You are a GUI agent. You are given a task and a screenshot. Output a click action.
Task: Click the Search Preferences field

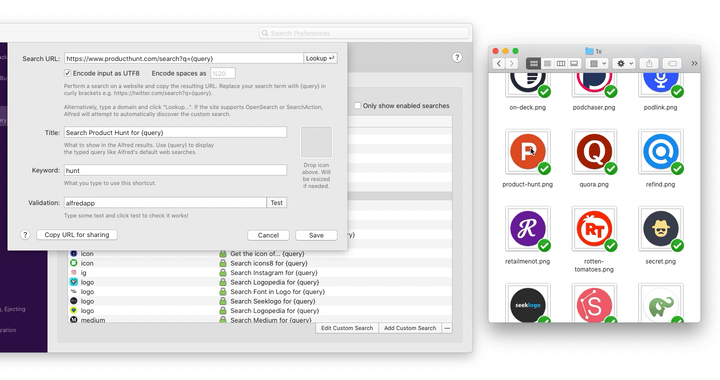(364, 33)
